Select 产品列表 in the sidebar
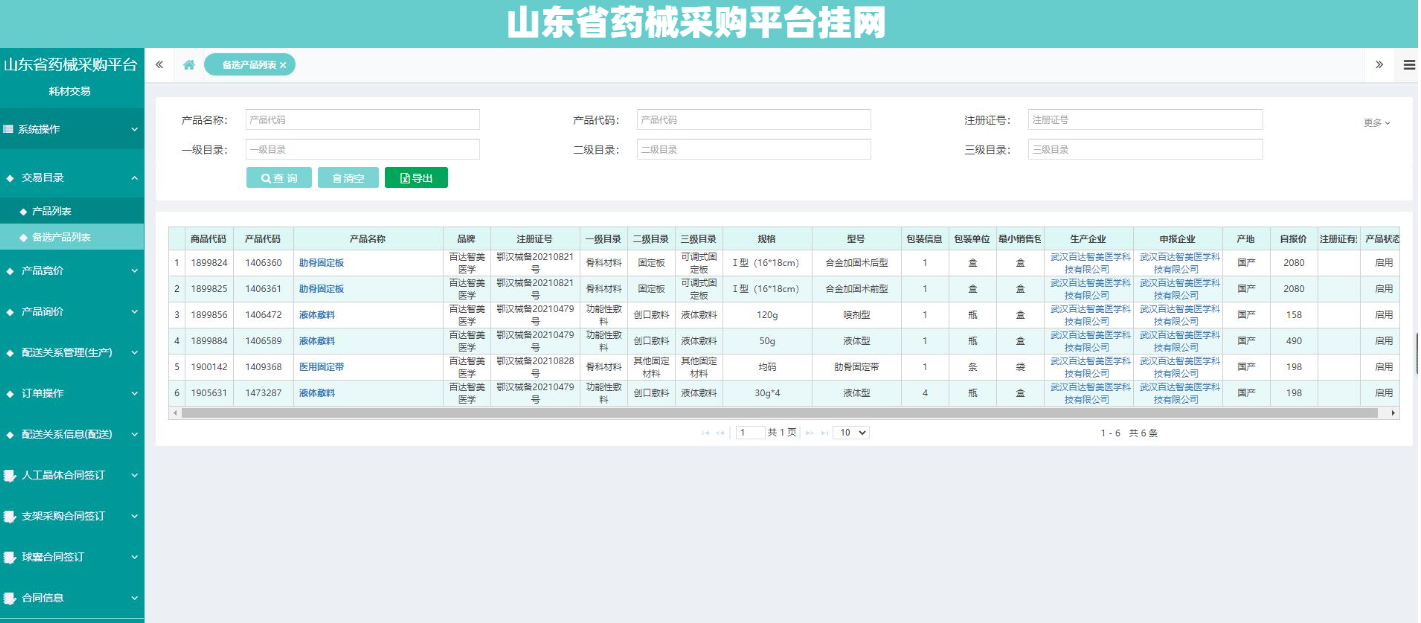The width and height of the screenshot is (1421, 623). point(52,211)
